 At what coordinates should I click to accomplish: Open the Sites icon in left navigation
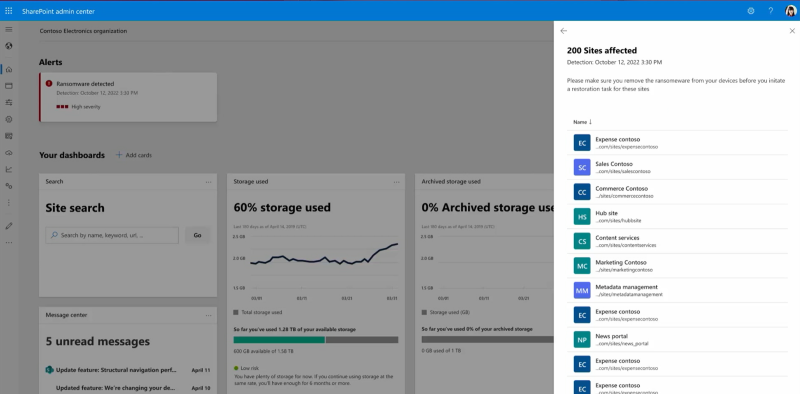(x=9, y=86)
